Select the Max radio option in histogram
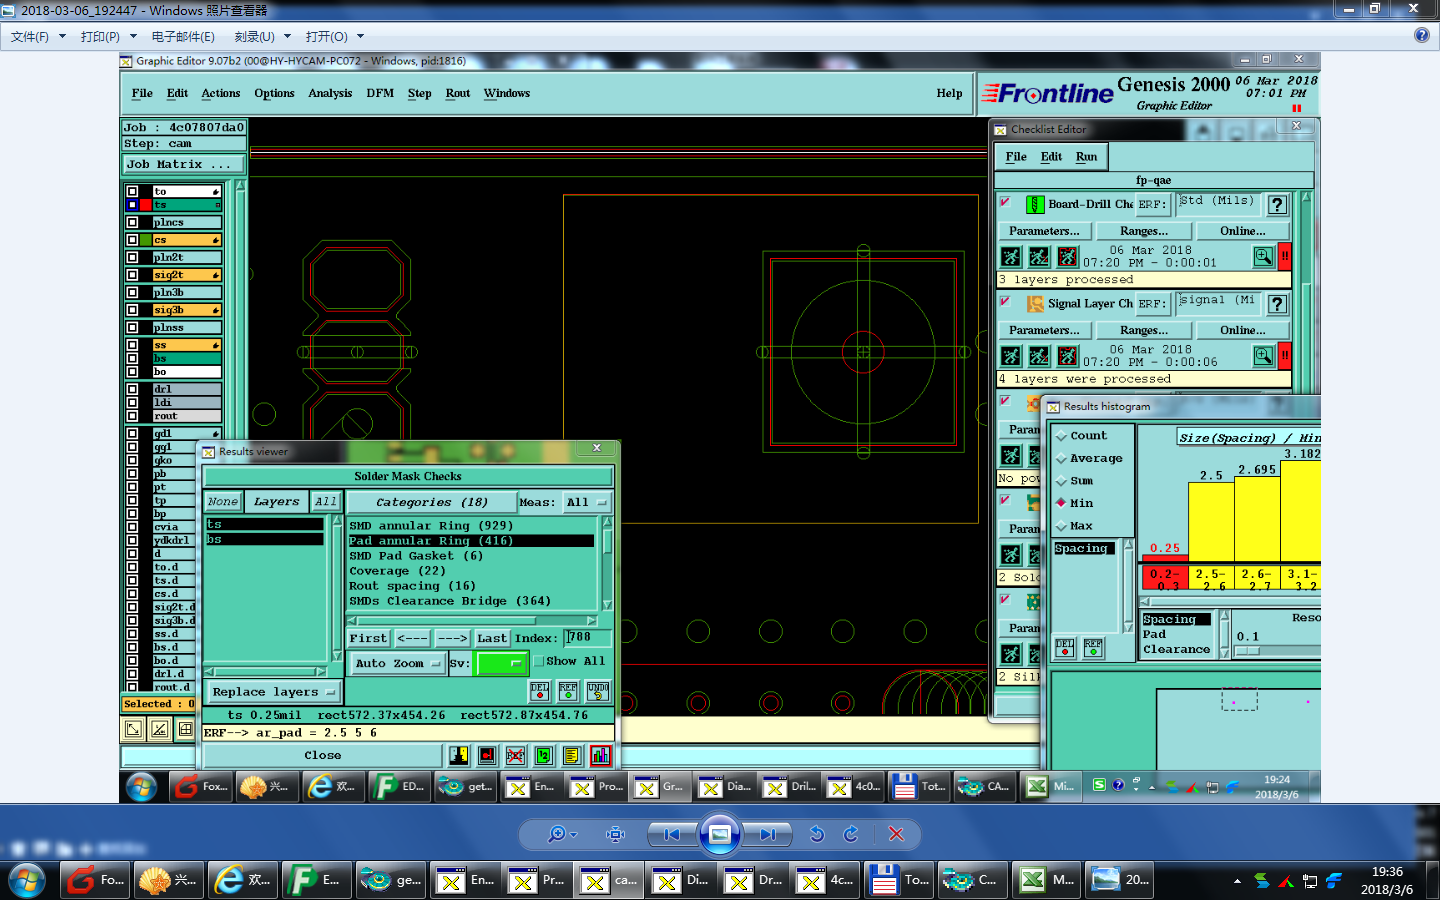 (x=1062, y=526)
